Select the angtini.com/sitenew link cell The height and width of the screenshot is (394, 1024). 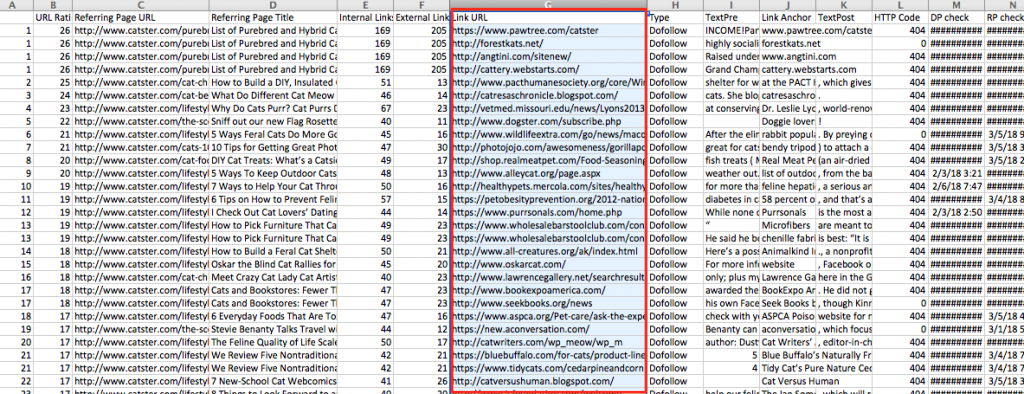(x=548, y=56)
